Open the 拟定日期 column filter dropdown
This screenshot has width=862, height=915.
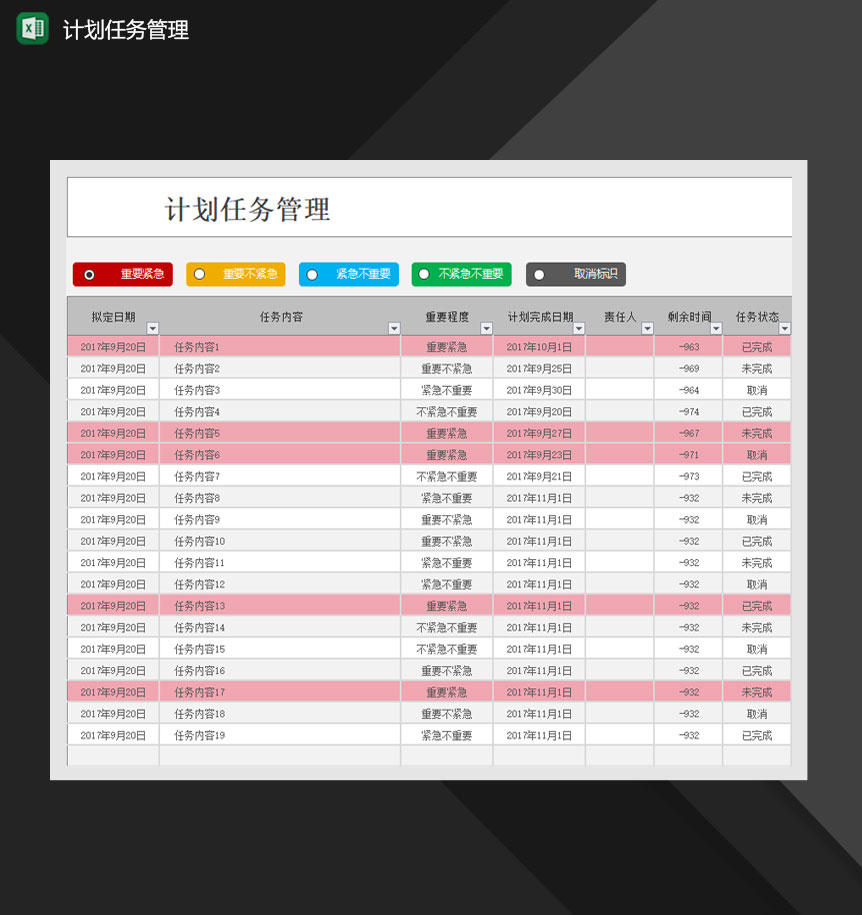(152, 328)
